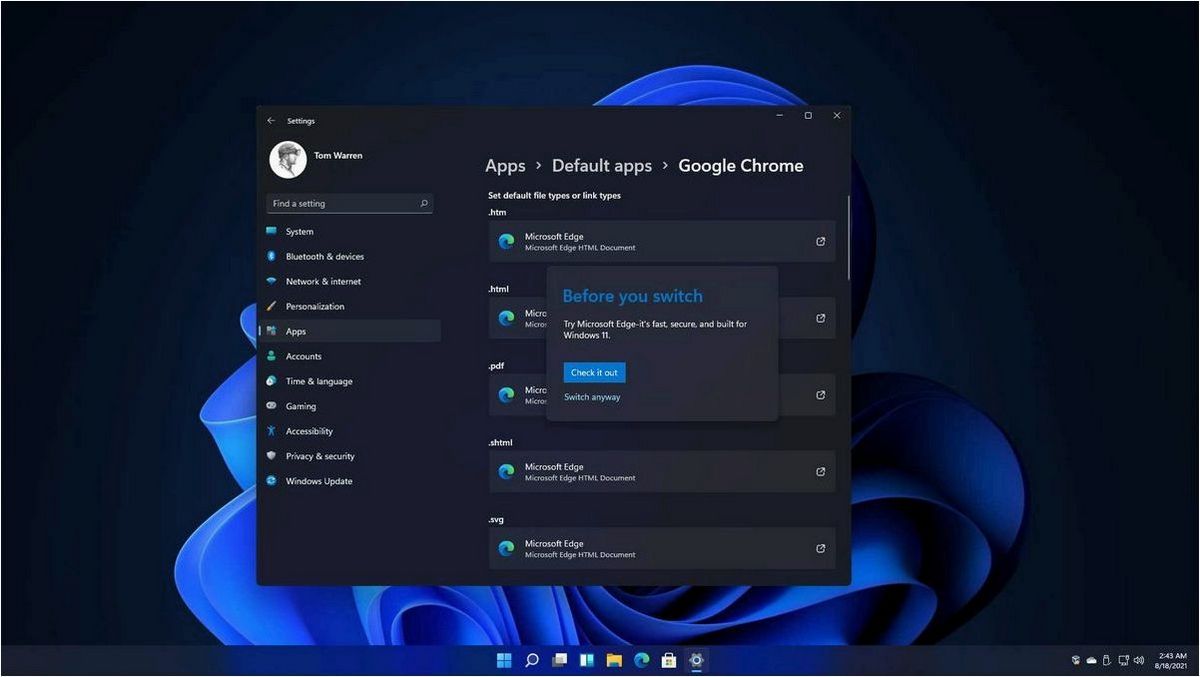Click the settings page vertical scrollbar
The width and height of the screenshot is (1200, 677).
pyautogui.click(x=848, y=238)
